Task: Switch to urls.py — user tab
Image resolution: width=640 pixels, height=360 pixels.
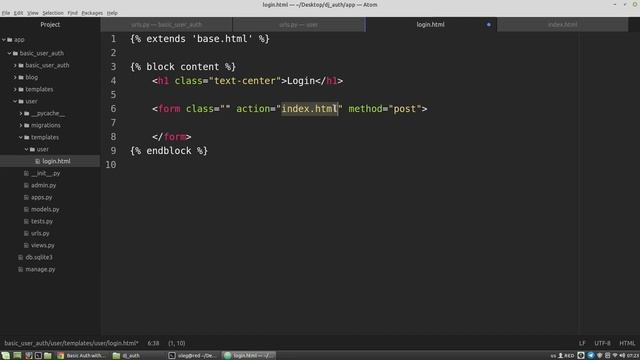Action: tap(298, 24)
